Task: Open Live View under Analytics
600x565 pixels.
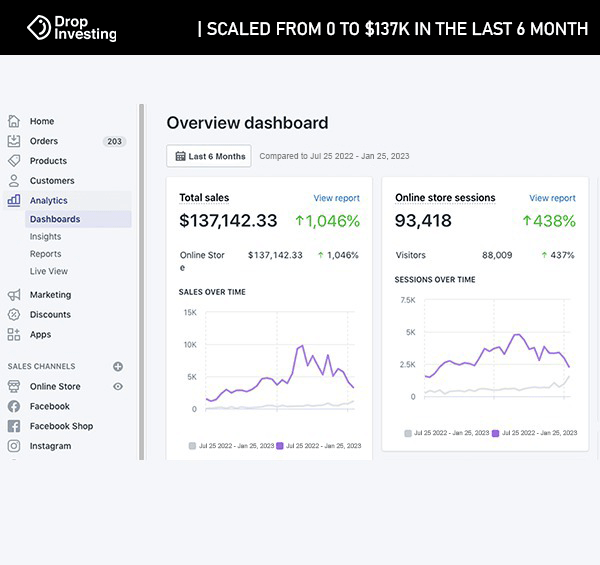Action: [x=49, y=271]
